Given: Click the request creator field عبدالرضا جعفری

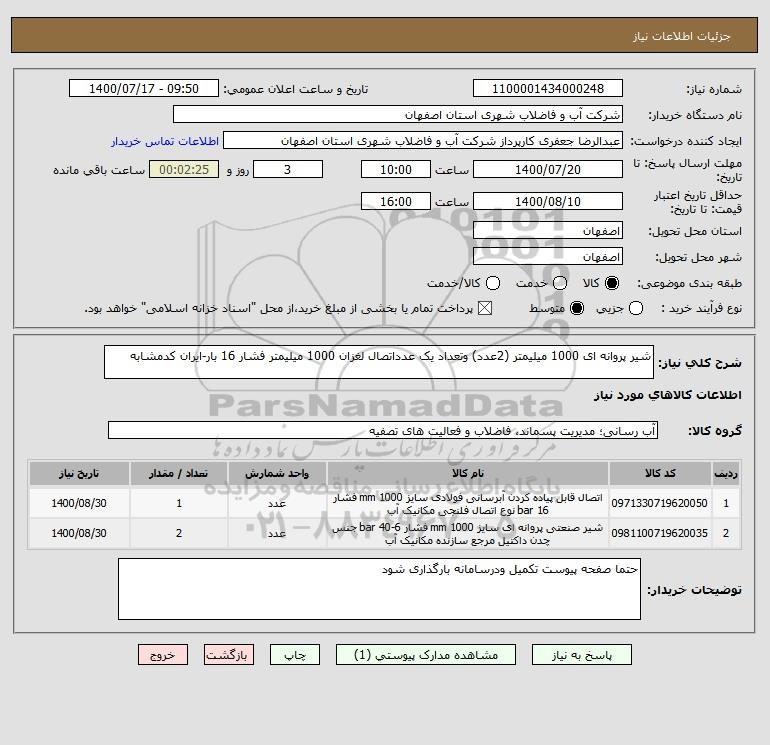Looking at the screenshot, I should click(423, 140).
